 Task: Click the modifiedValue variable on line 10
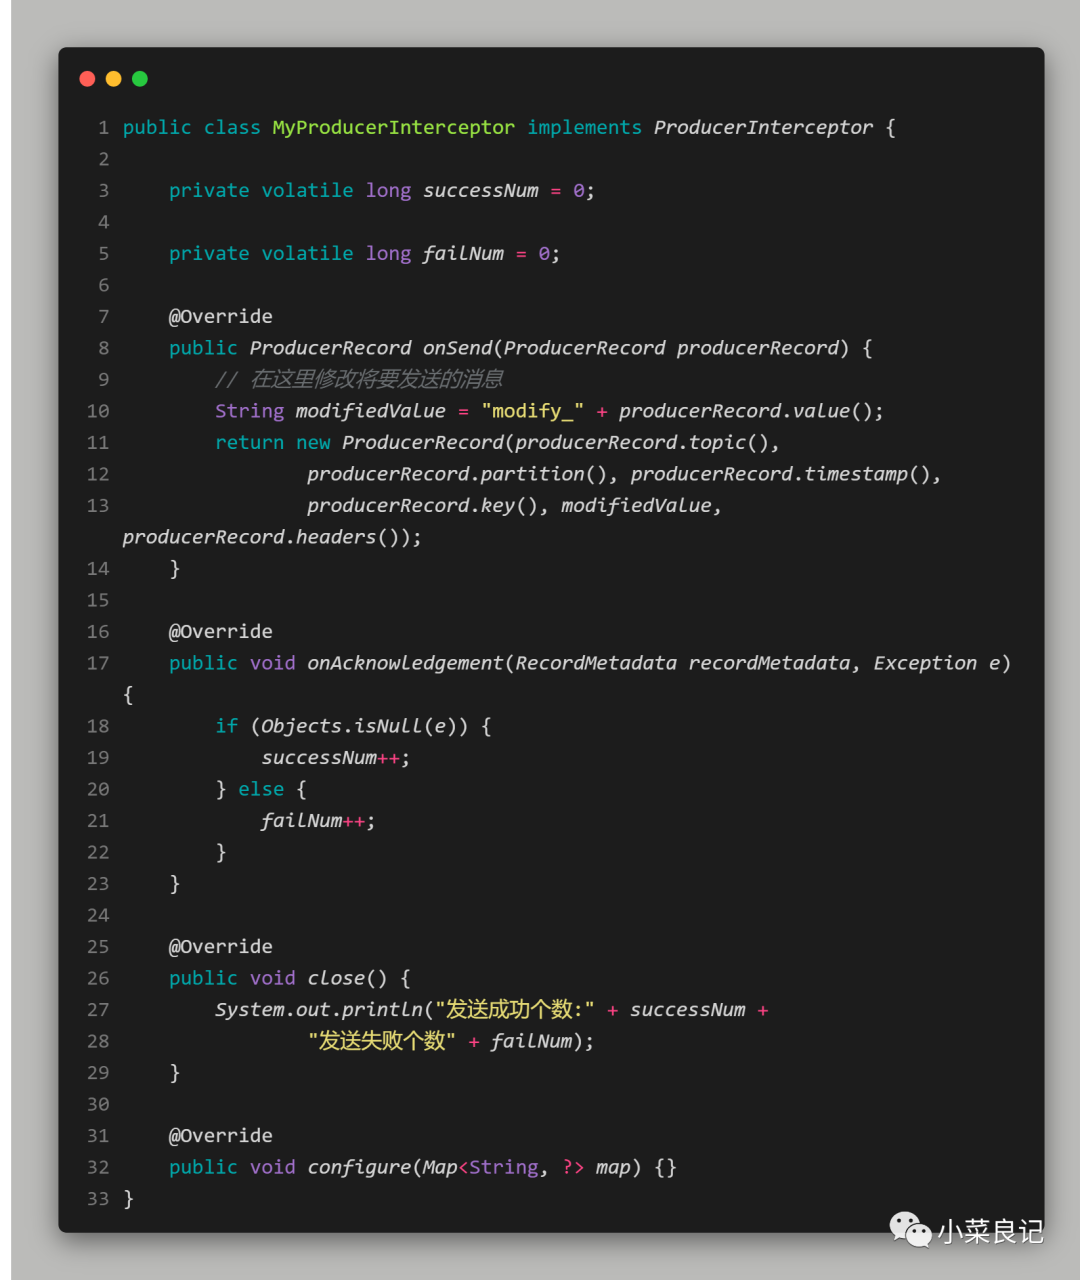click(x=371, y=411)
